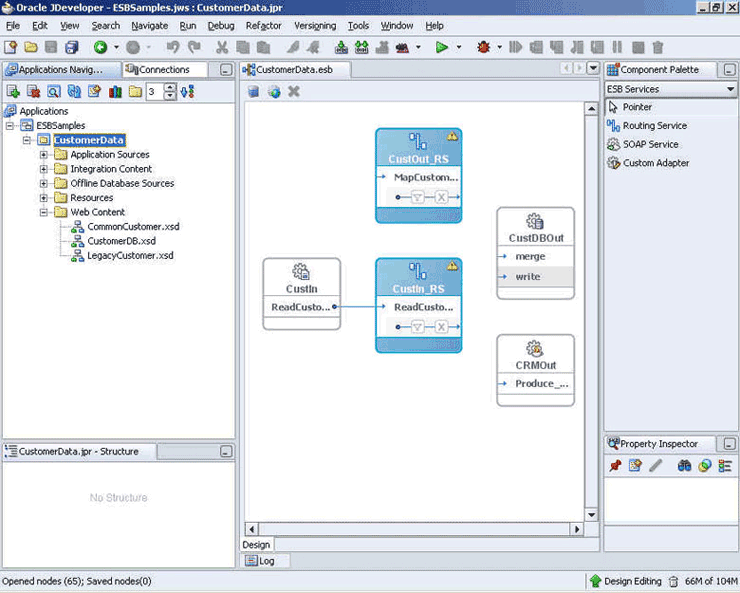
Task: Open the editor tab list dropdown
Action: pos(593,68)
